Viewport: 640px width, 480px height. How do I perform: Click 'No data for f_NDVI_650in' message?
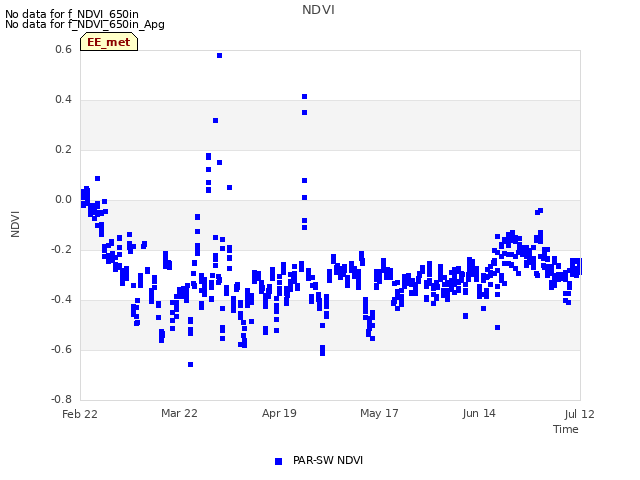72,14
